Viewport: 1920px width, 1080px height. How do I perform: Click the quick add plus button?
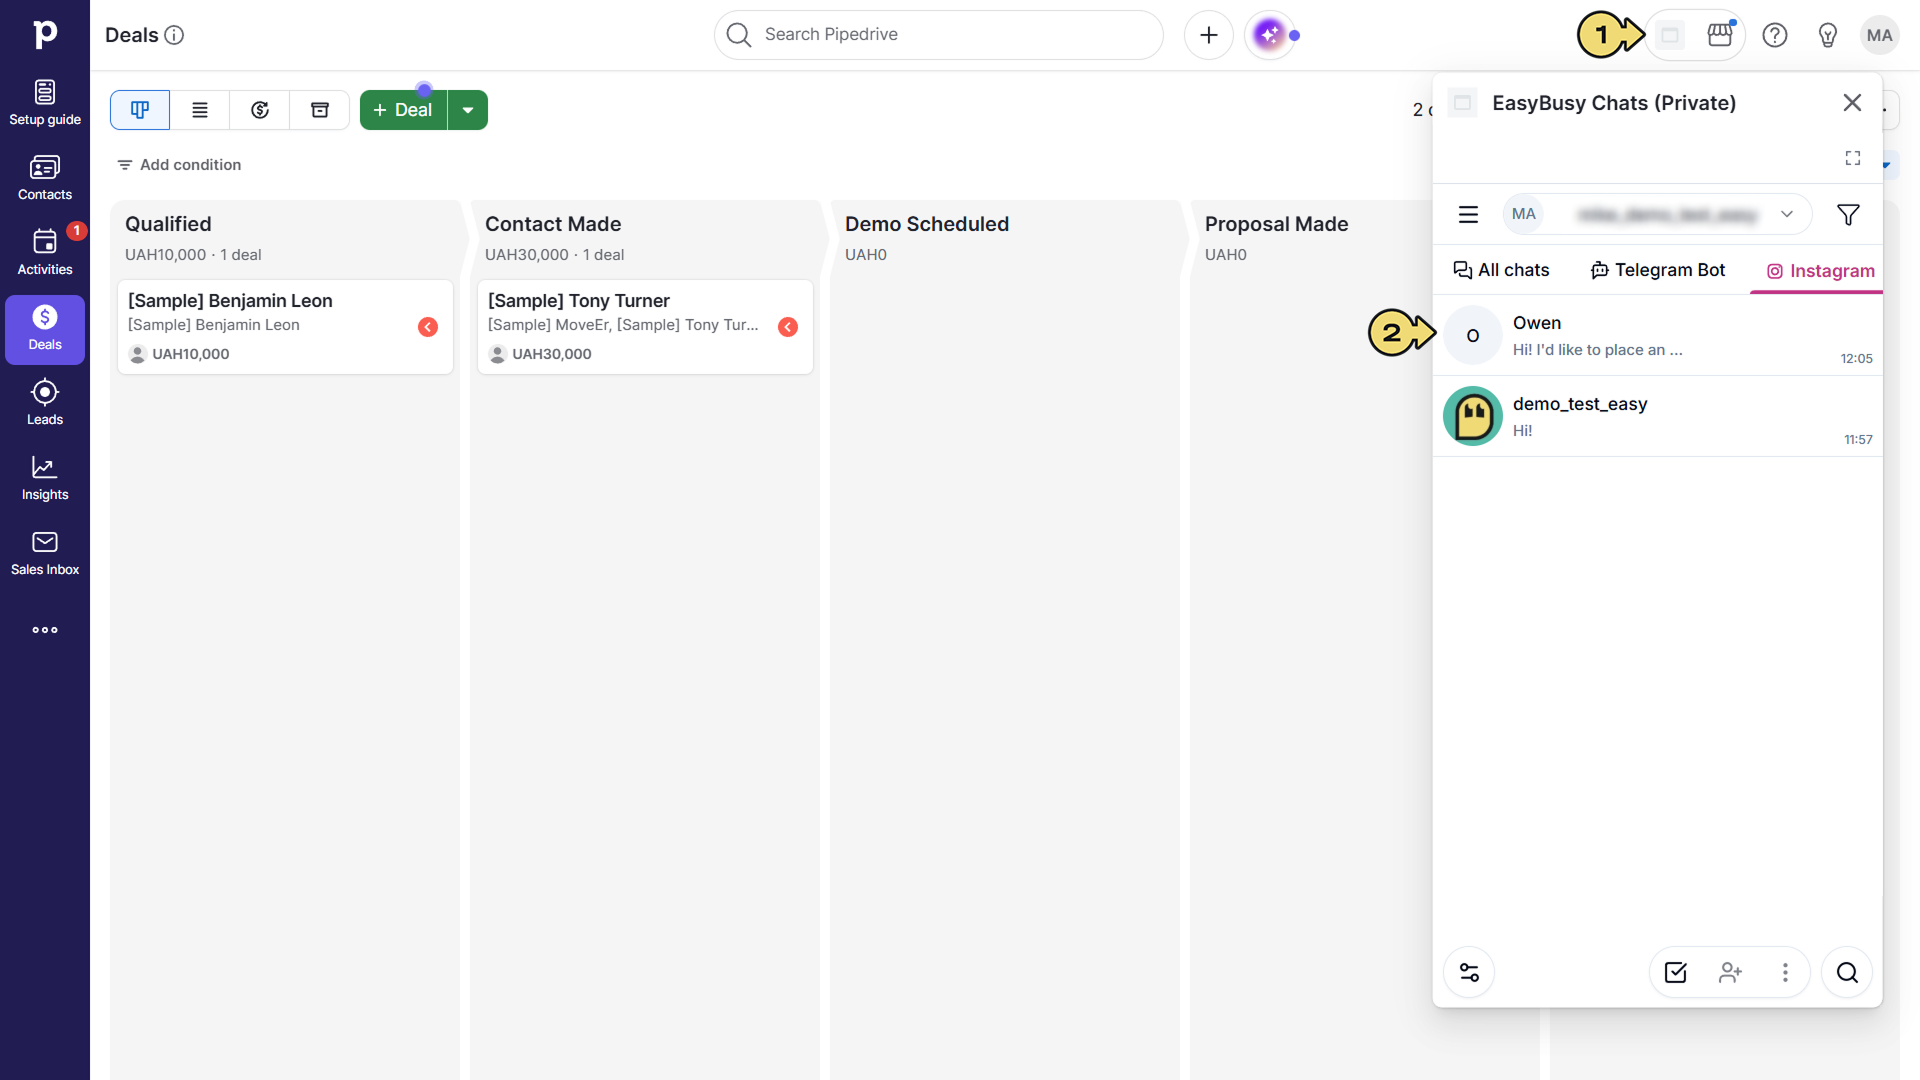point(1209,35)
